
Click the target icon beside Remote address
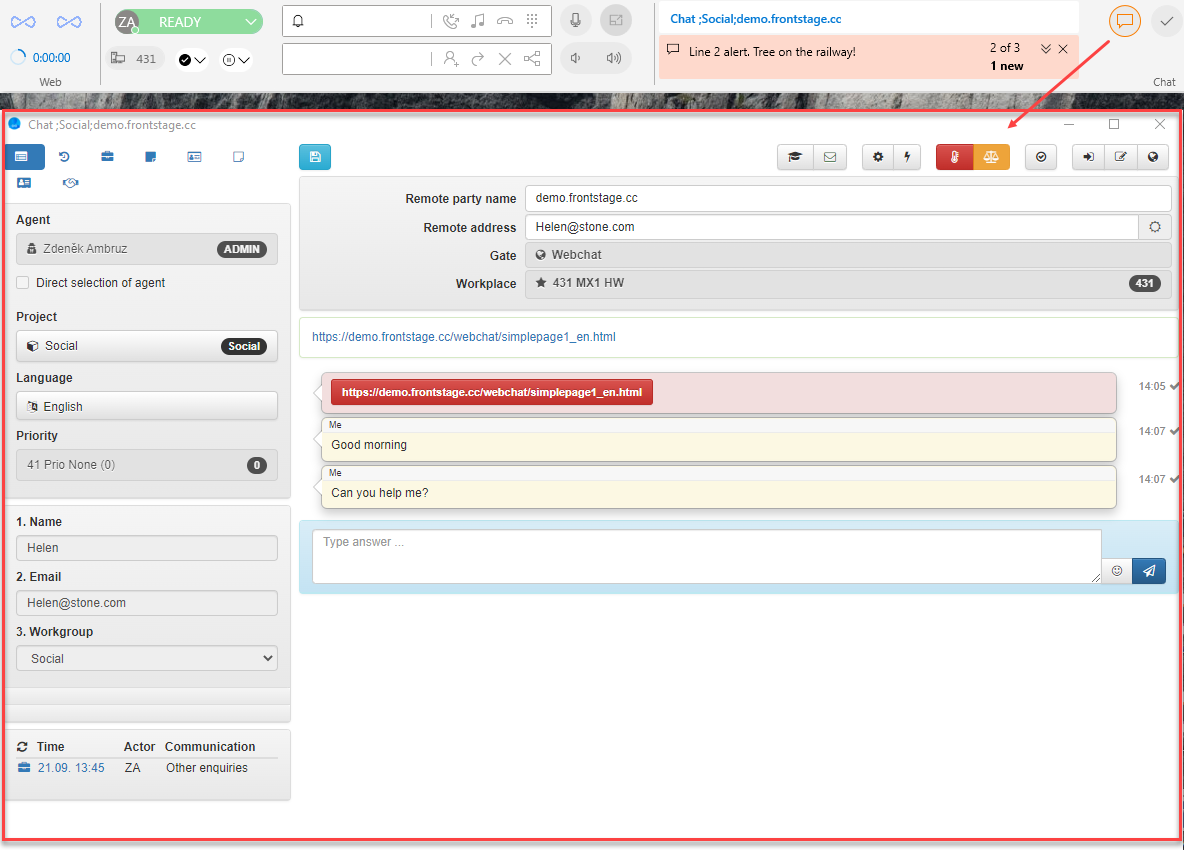(1155, 226)
